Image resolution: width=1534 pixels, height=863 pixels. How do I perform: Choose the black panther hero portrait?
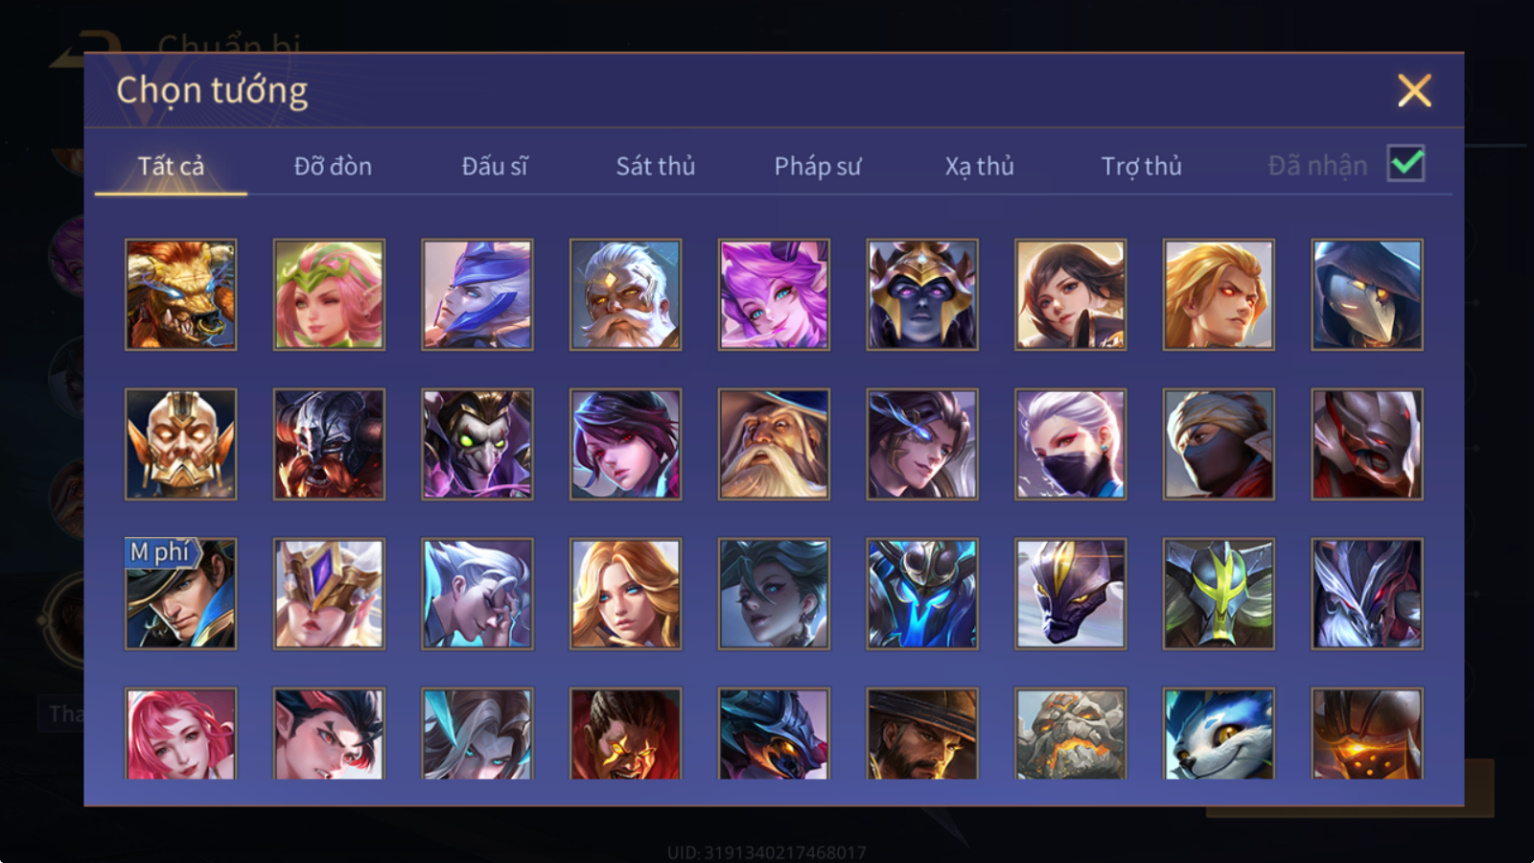click(1070, 594)
